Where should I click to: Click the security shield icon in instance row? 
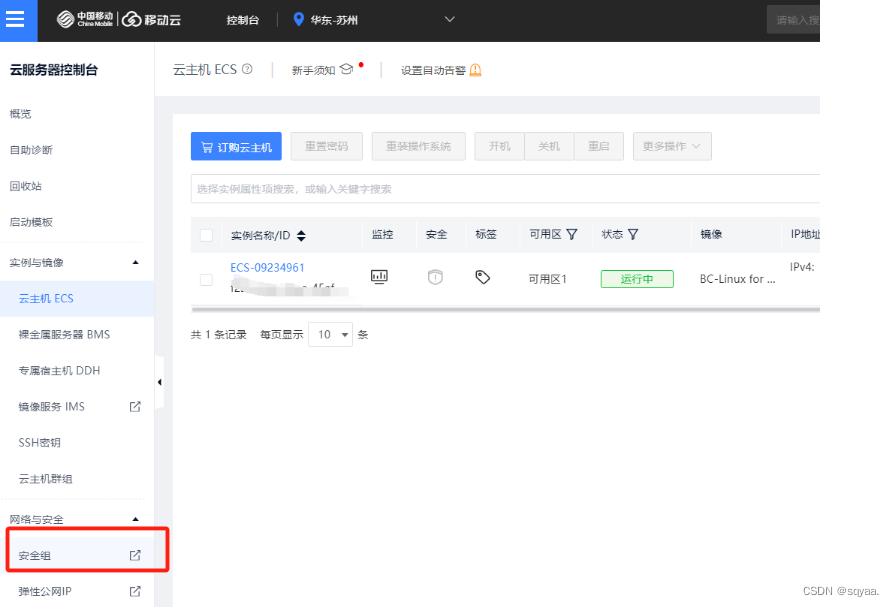(x=435, y=277)
